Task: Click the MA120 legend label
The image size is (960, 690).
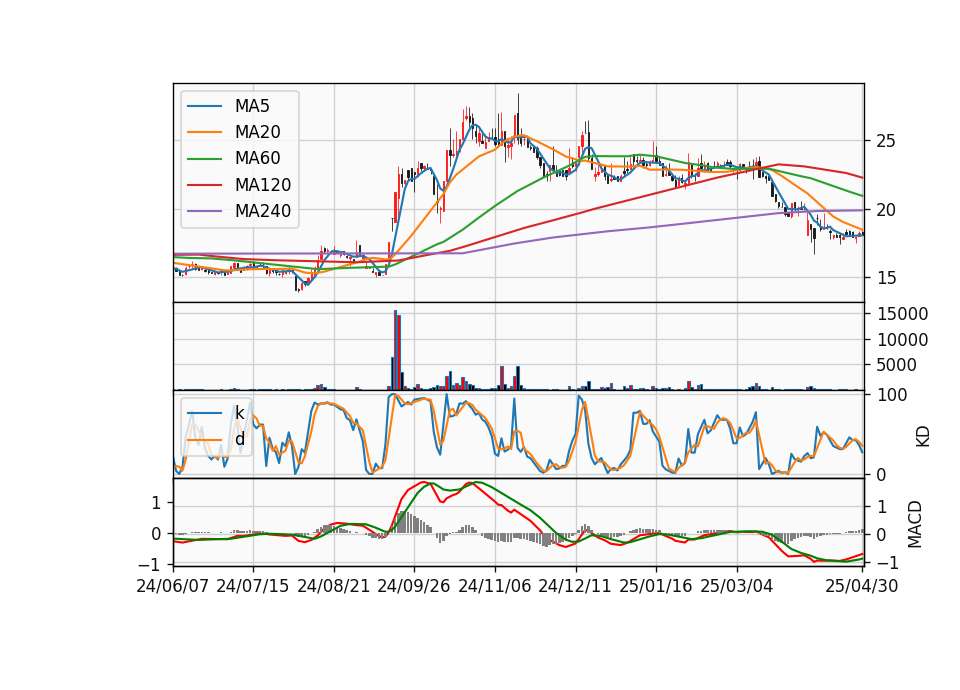Action: pos(263,185)
